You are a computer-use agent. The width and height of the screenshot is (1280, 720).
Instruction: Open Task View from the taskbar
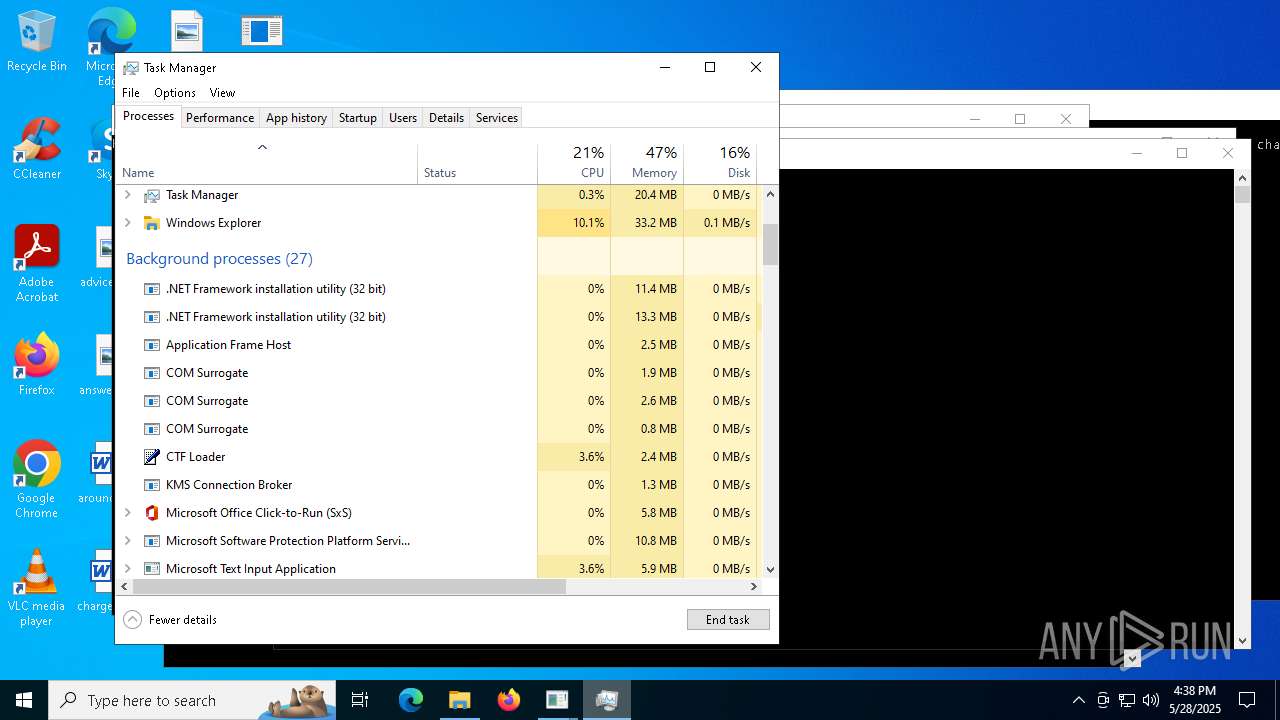(360, 700)
